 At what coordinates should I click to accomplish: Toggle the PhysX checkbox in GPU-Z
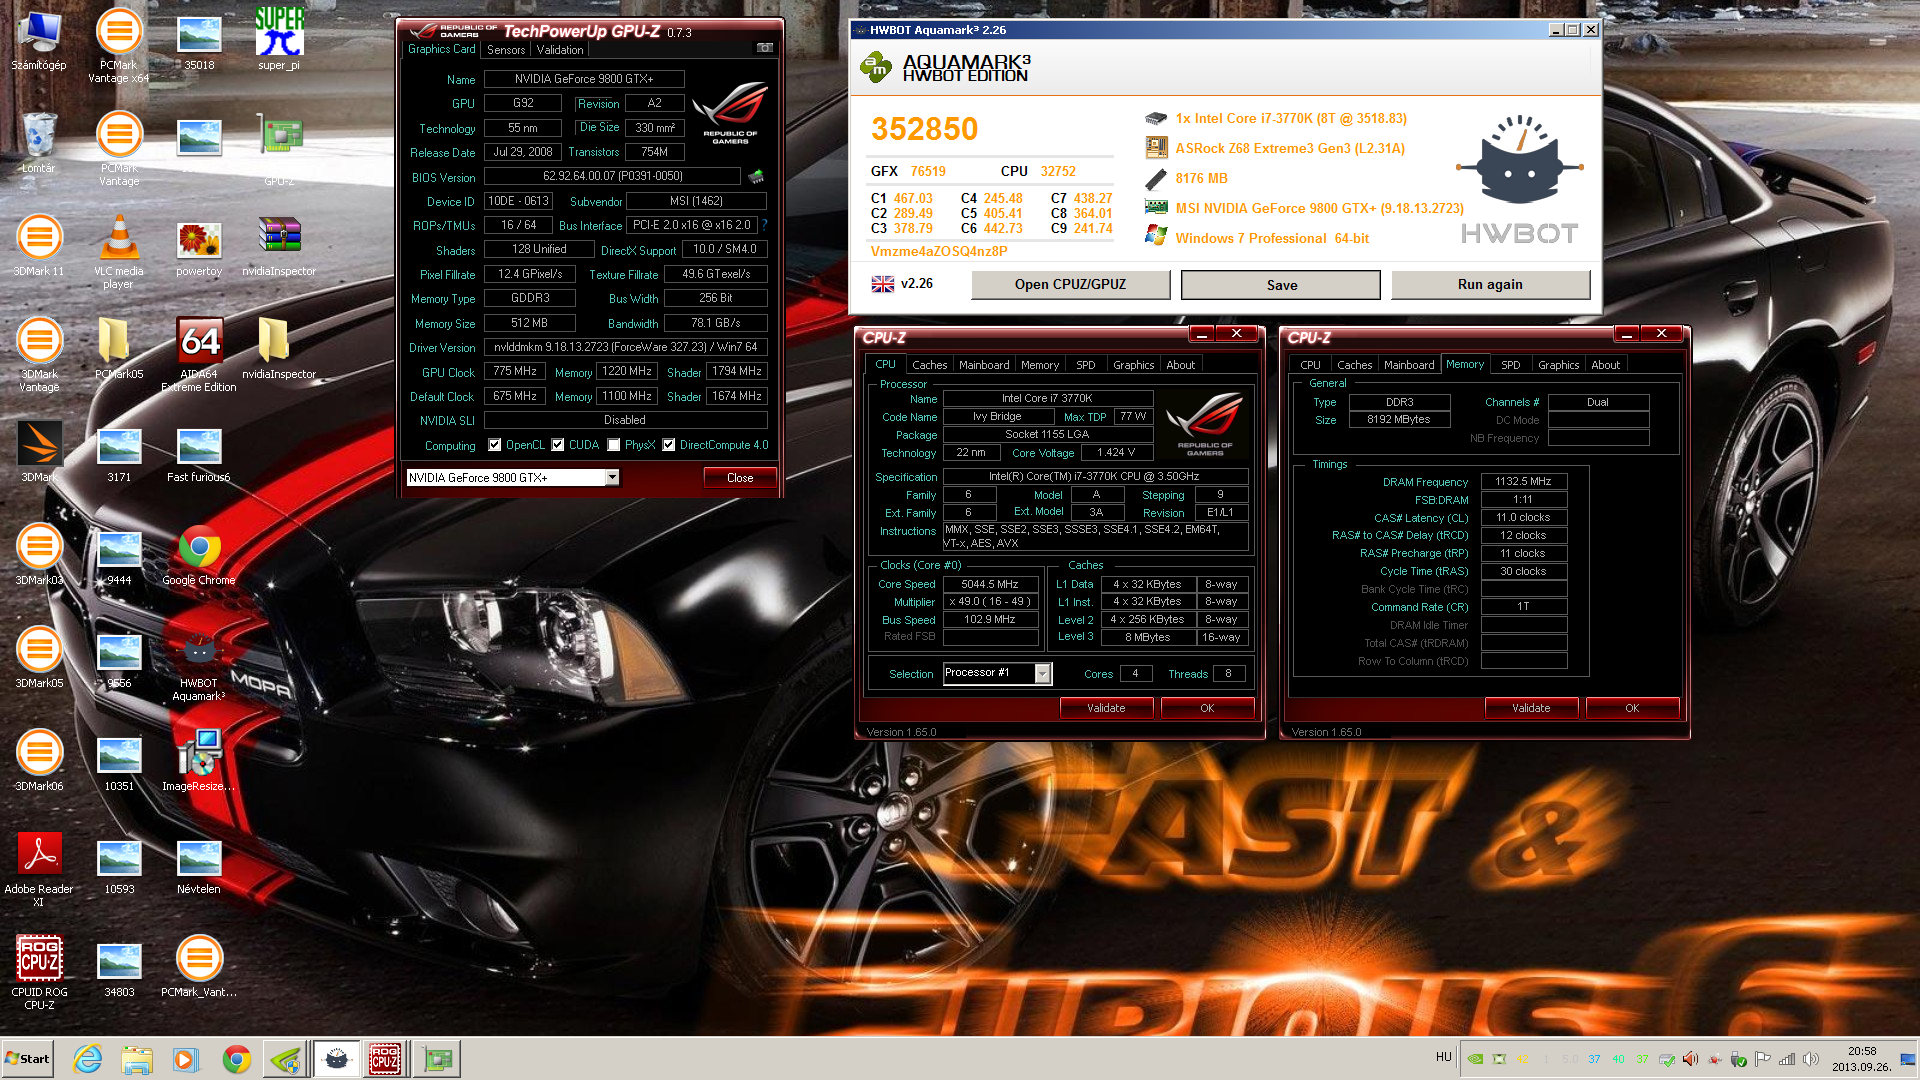[x=614, y=445]
